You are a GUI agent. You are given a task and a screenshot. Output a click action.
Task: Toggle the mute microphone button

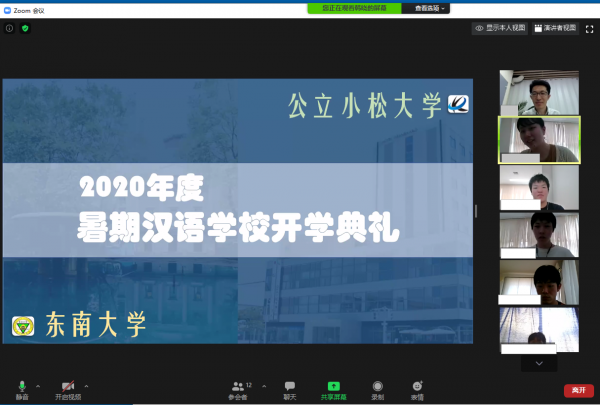pyautogui.click(x=22, y=390)
